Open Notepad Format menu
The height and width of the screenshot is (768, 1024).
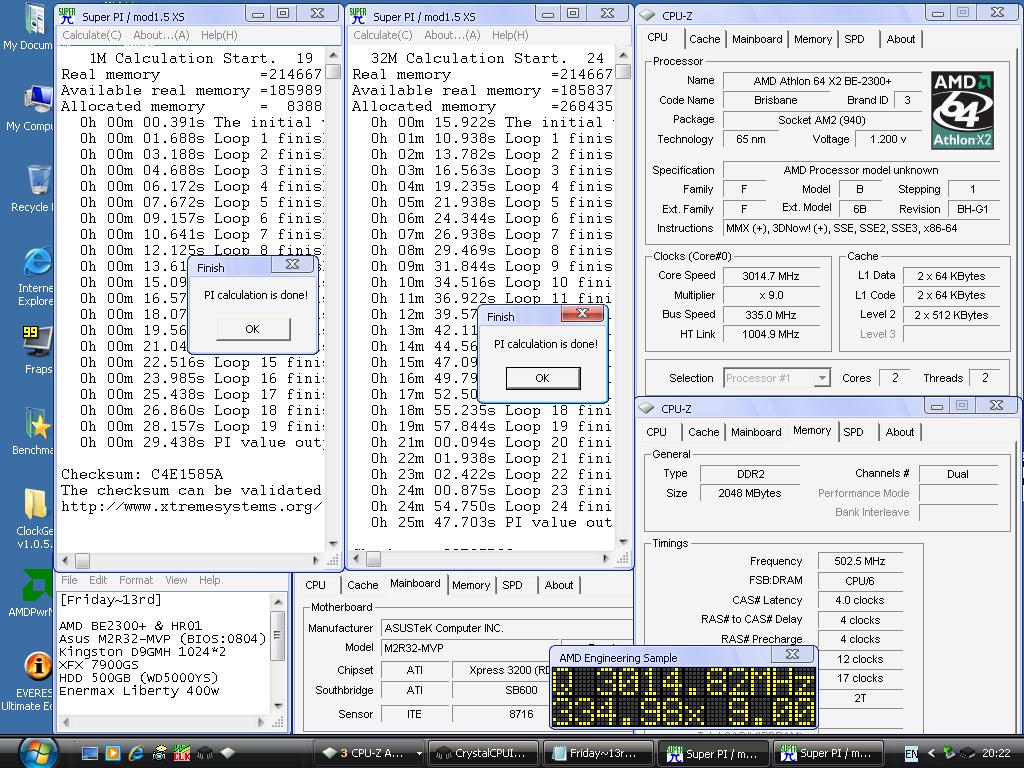coord(136,580)
